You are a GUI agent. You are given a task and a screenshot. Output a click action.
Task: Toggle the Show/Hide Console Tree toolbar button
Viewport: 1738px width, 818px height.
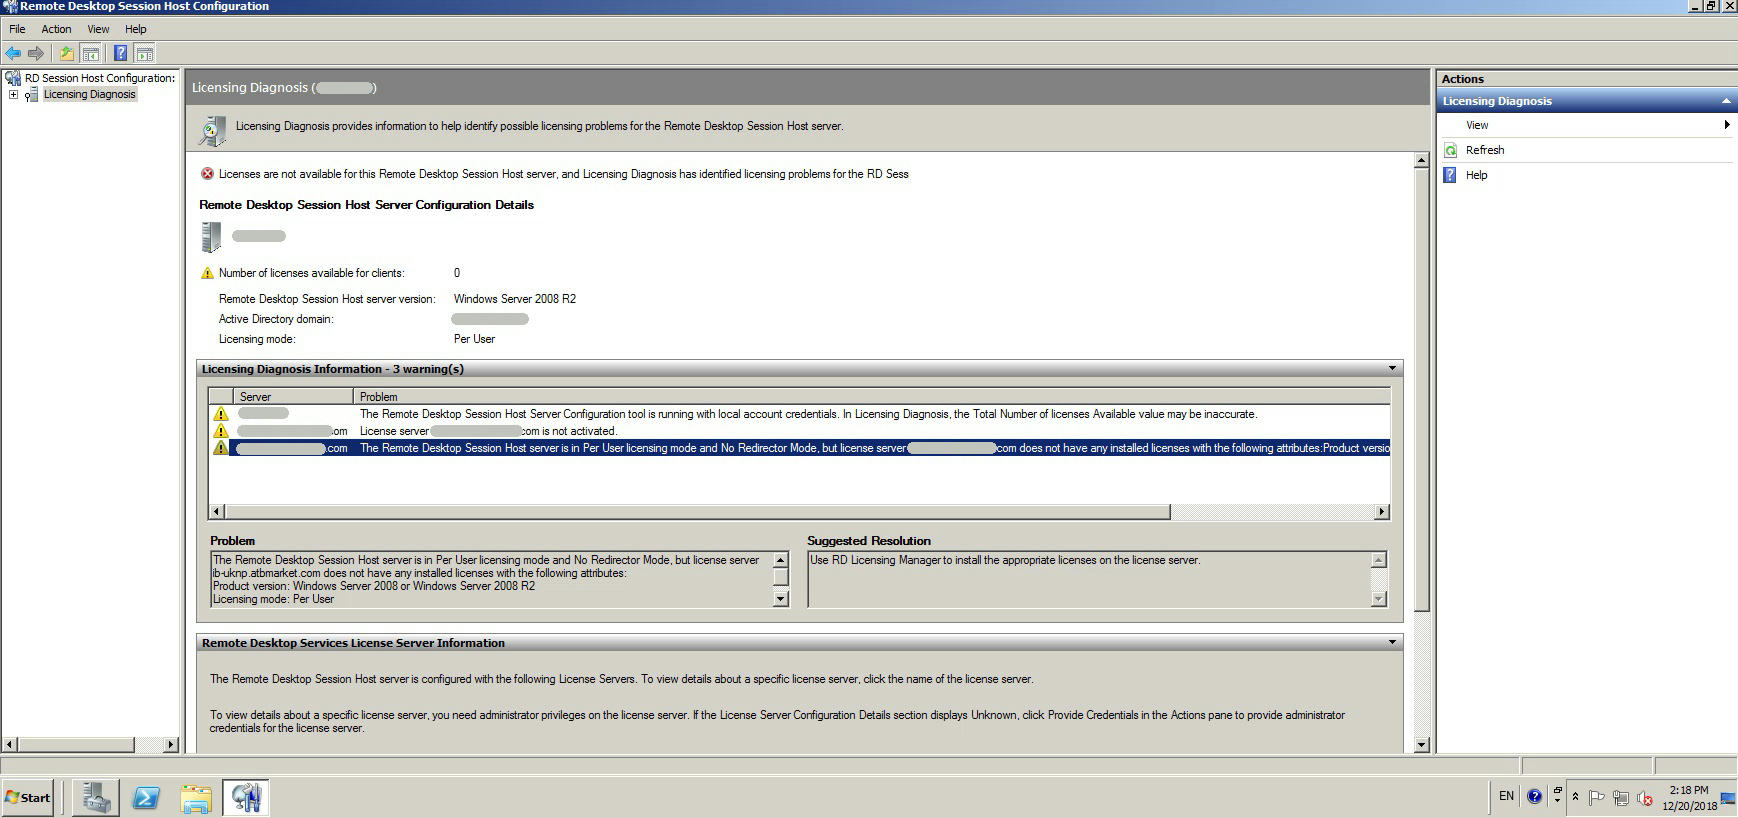click(91, 53)
